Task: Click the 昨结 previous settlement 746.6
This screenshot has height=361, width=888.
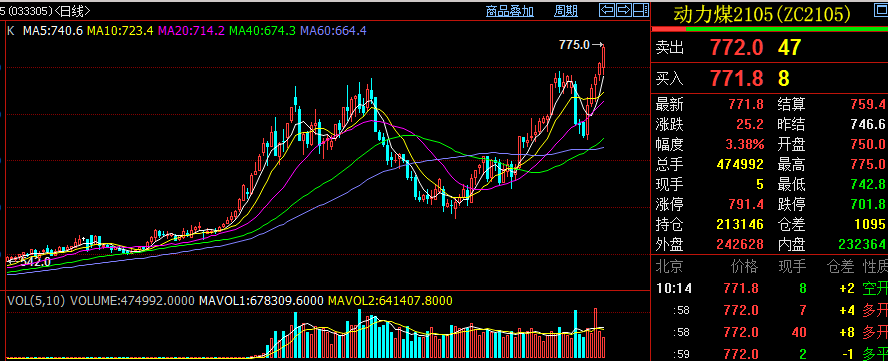Action: (868, 124)
